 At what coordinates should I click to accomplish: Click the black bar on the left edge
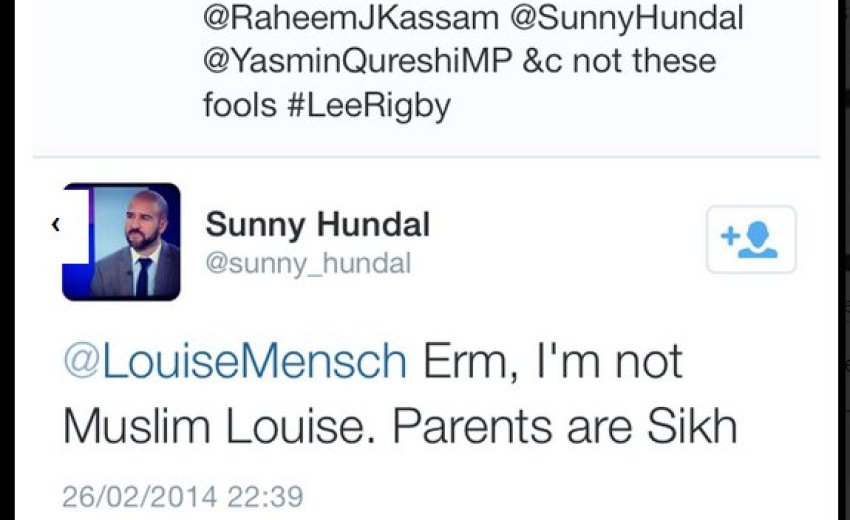click(10, 260)
